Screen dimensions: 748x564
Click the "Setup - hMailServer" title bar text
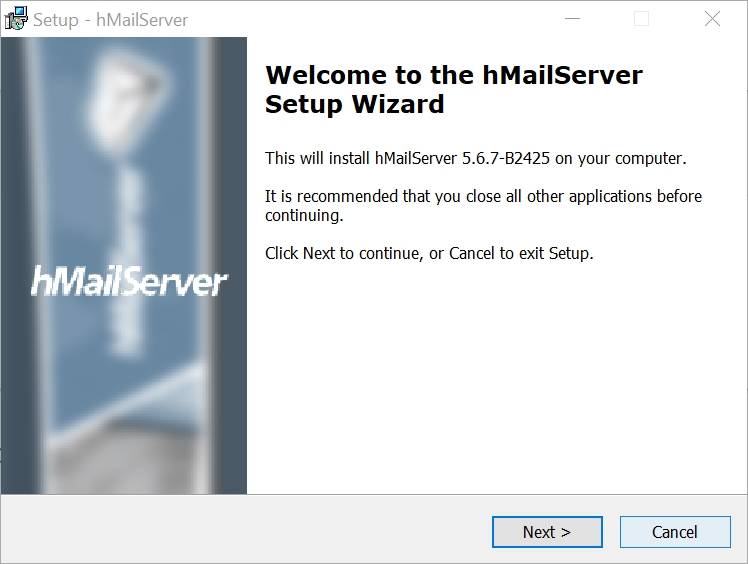(x=111, y=20)
